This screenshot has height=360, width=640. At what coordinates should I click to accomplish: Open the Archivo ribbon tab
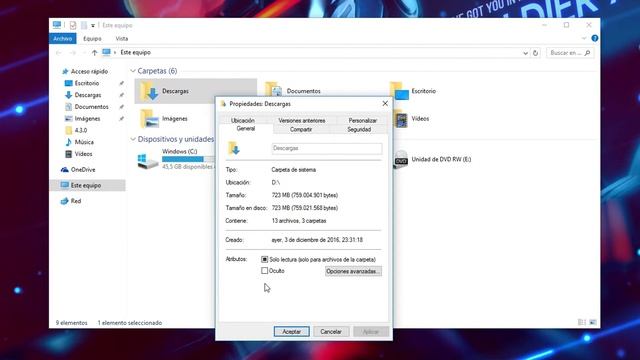[x=62, y=38]
